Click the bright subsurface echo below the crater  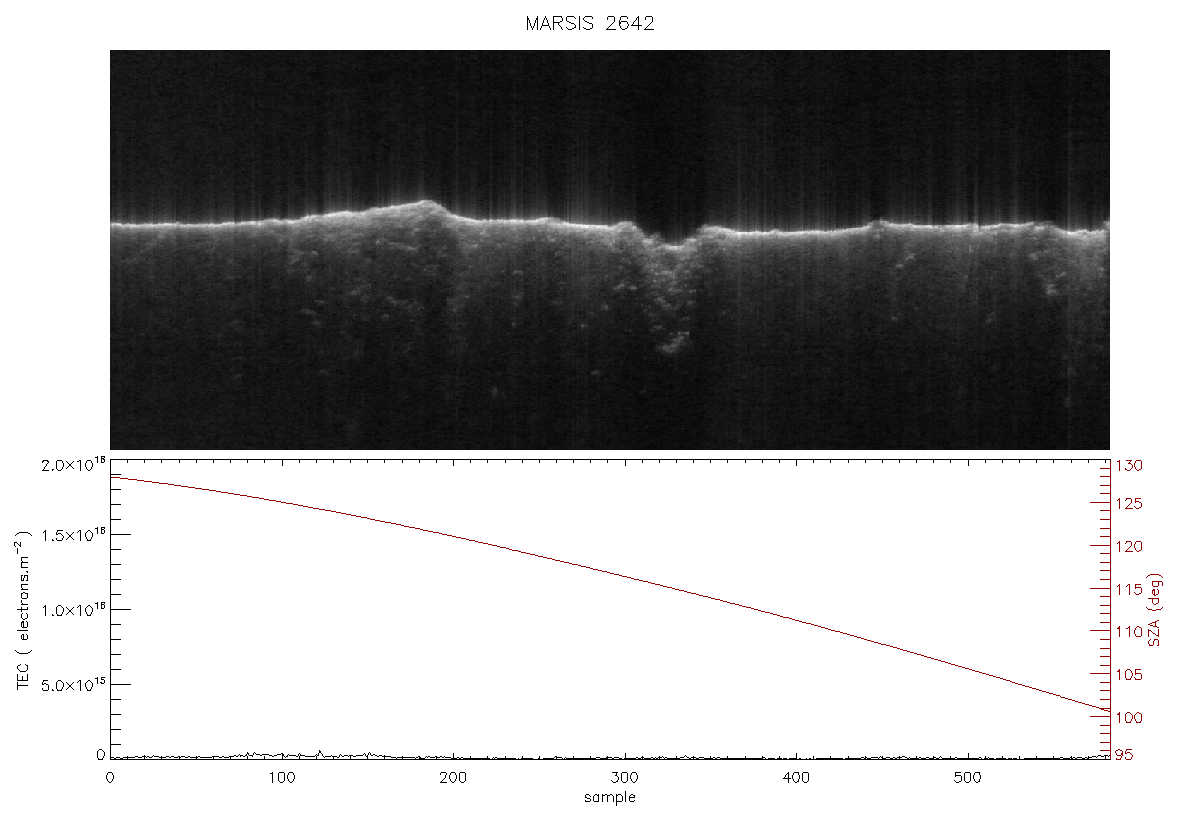click(x=672, y=345)
